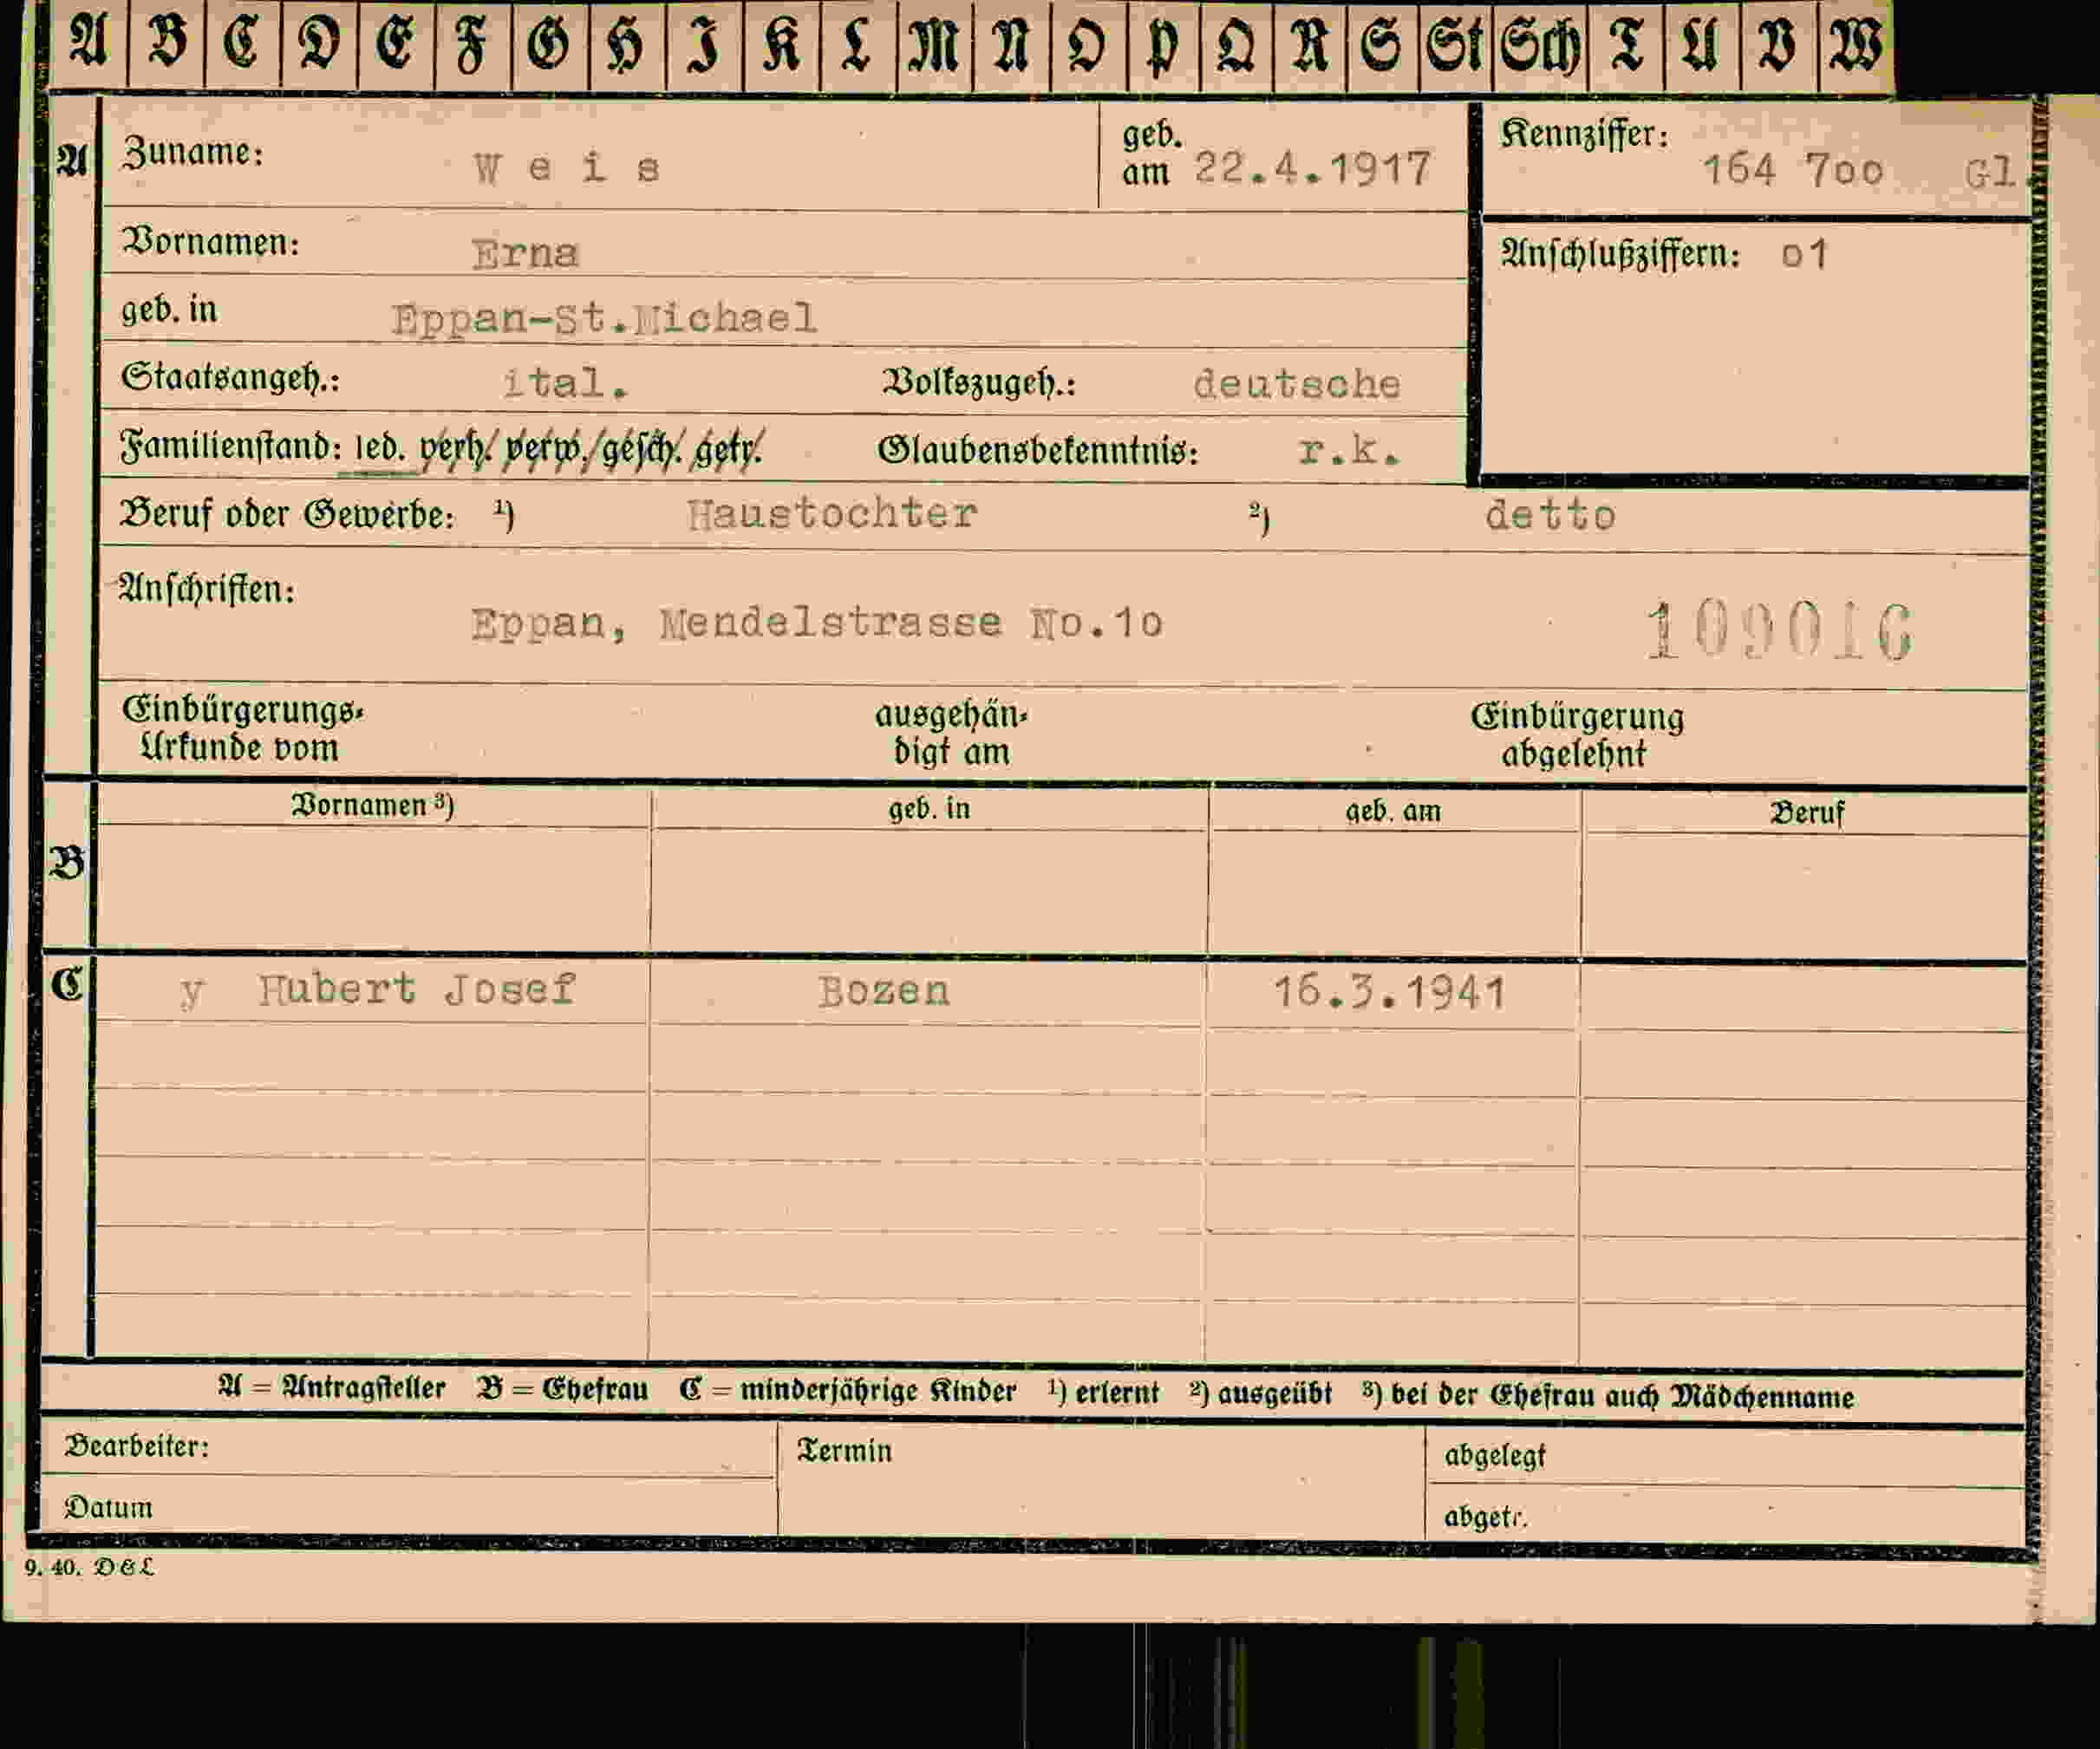Select the letter R index tab
2100x1749 pixels.
tap(1311, 44)
